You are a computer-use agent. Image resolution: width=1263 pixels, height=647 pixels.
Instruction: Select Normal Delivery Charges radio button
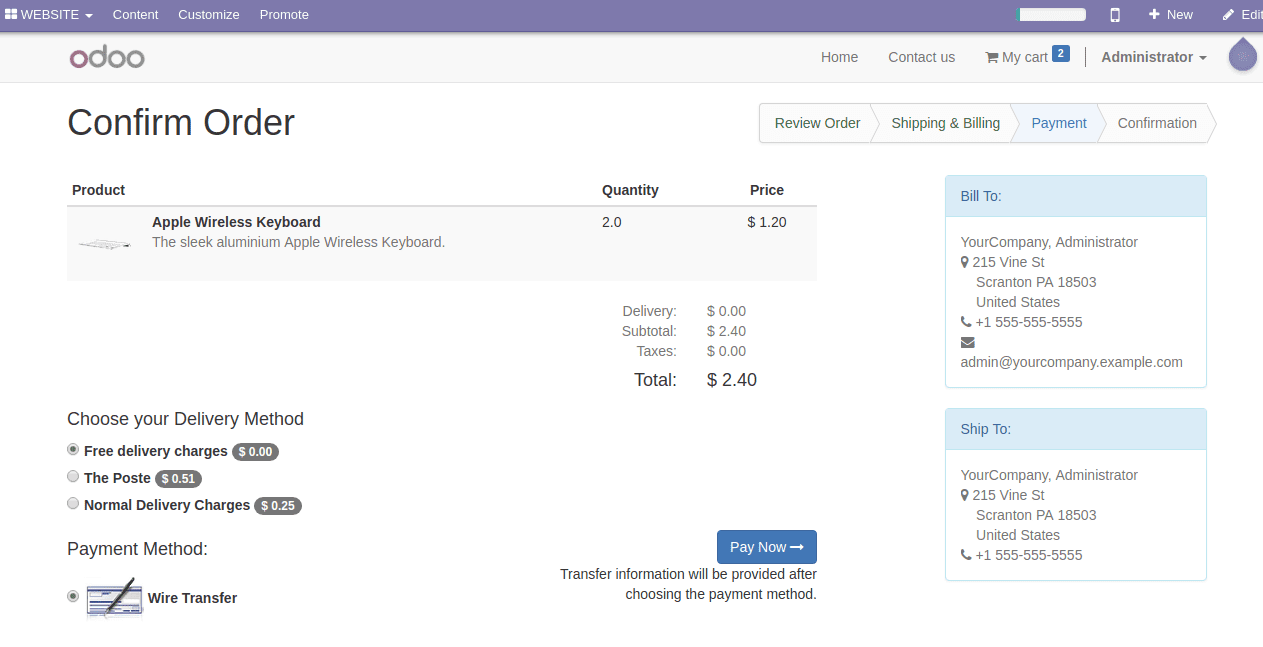[73, 504]
